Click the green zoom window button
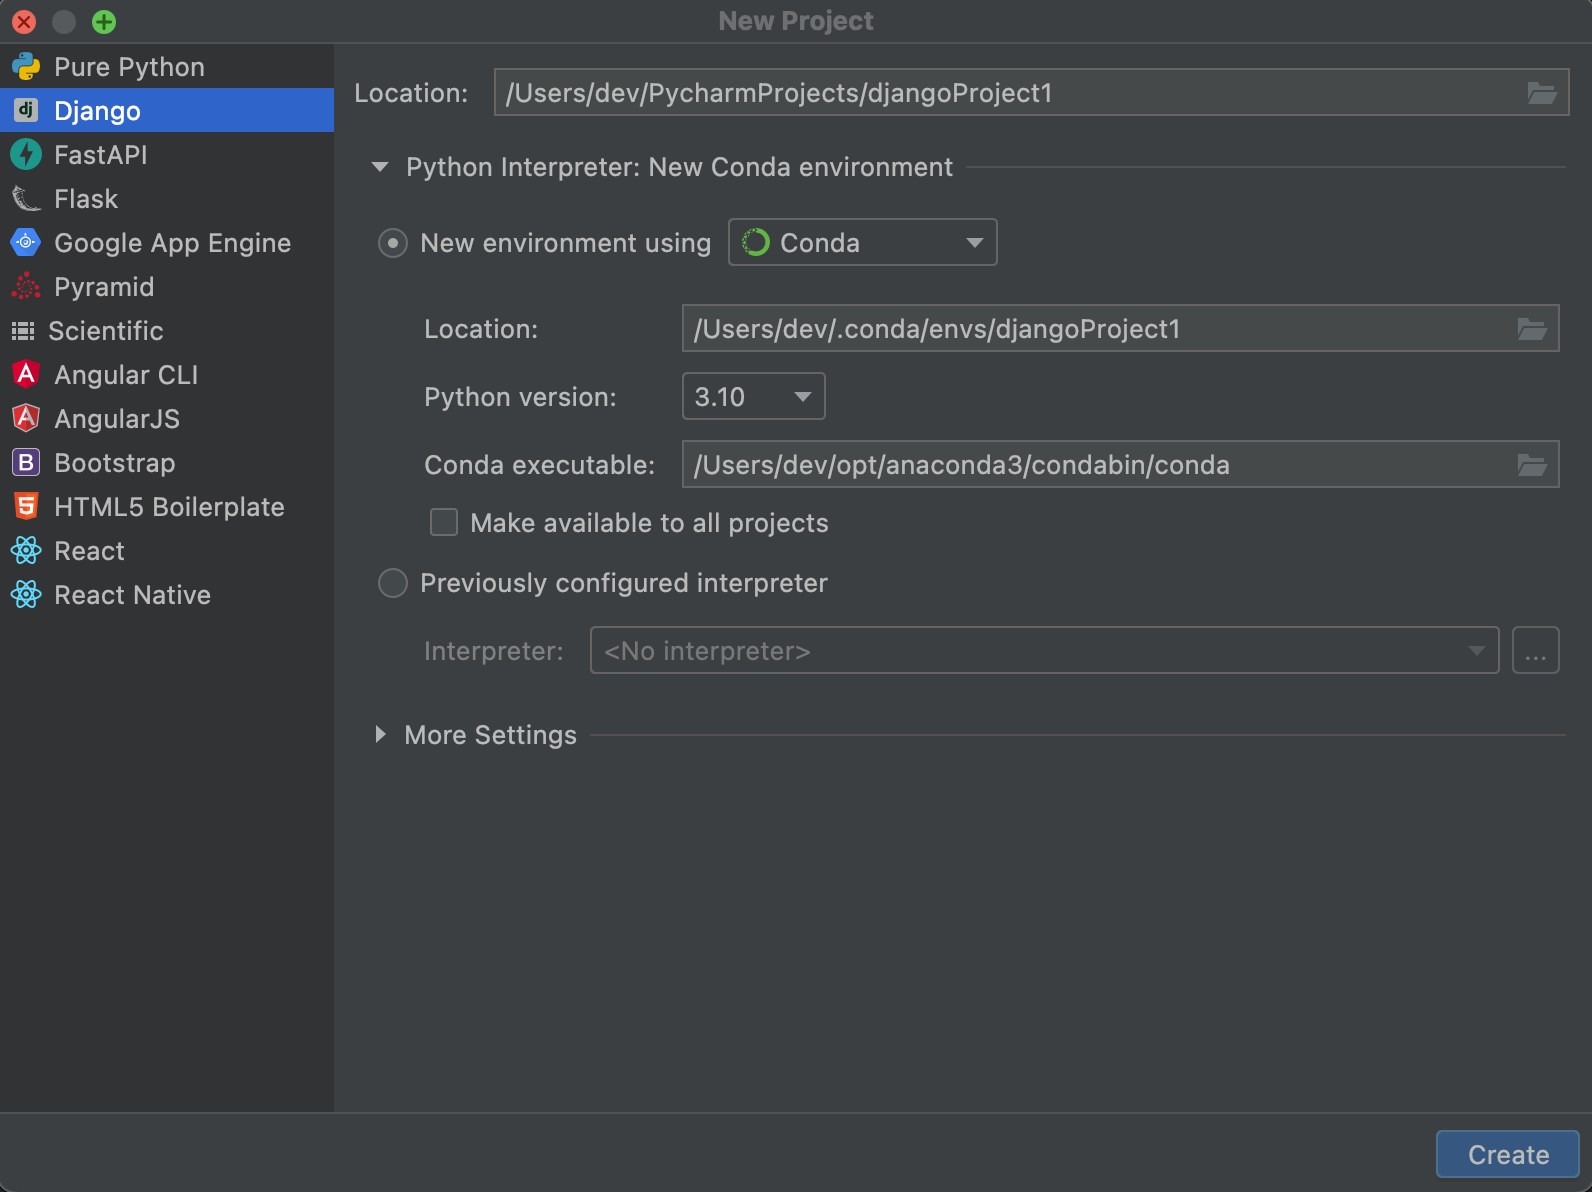The image size is (1592, 1192). [x=104, y=21]
